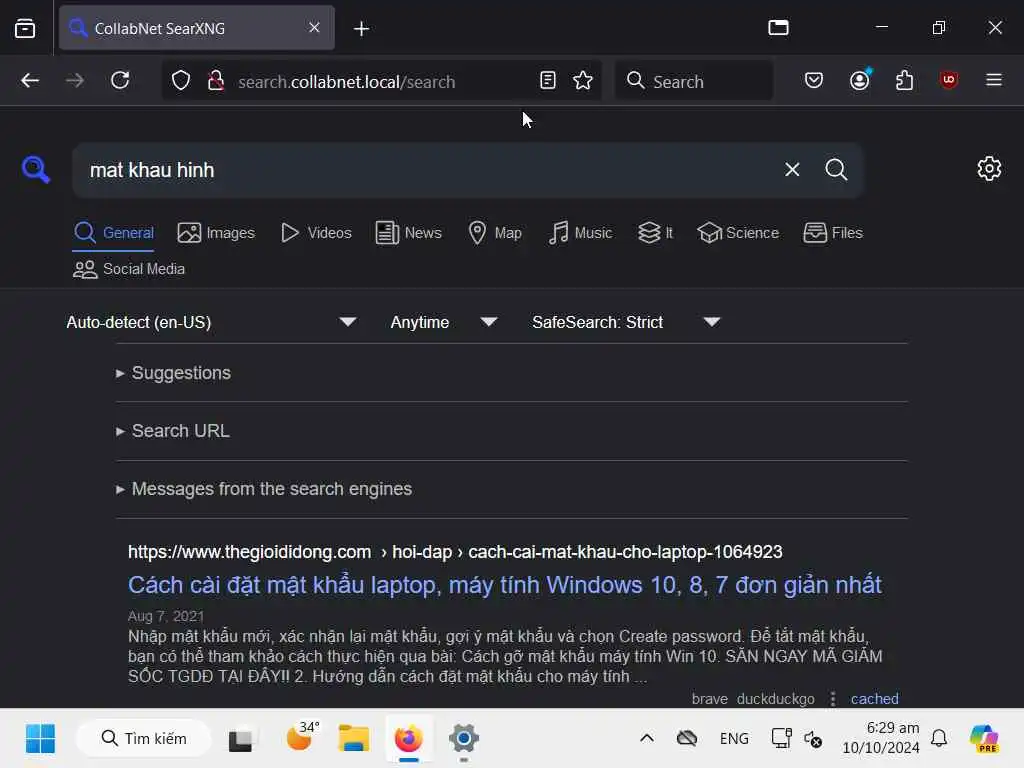Viewport: 1024px width, 768px height.
Task: Click the OneDrive cloud tray icon
Action: click(x=687, y=739)
